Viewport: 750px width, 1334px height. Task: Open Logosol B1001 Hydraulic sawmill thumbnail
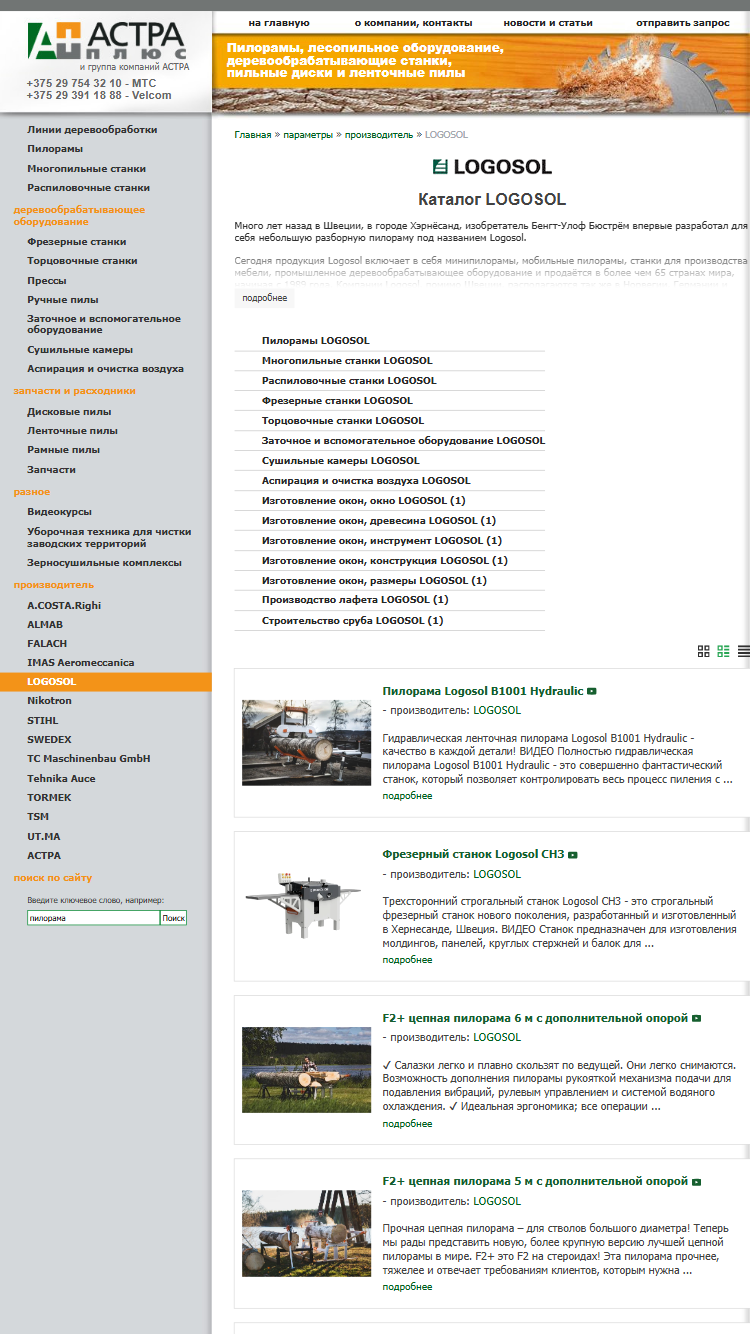(x=306, y=742)
